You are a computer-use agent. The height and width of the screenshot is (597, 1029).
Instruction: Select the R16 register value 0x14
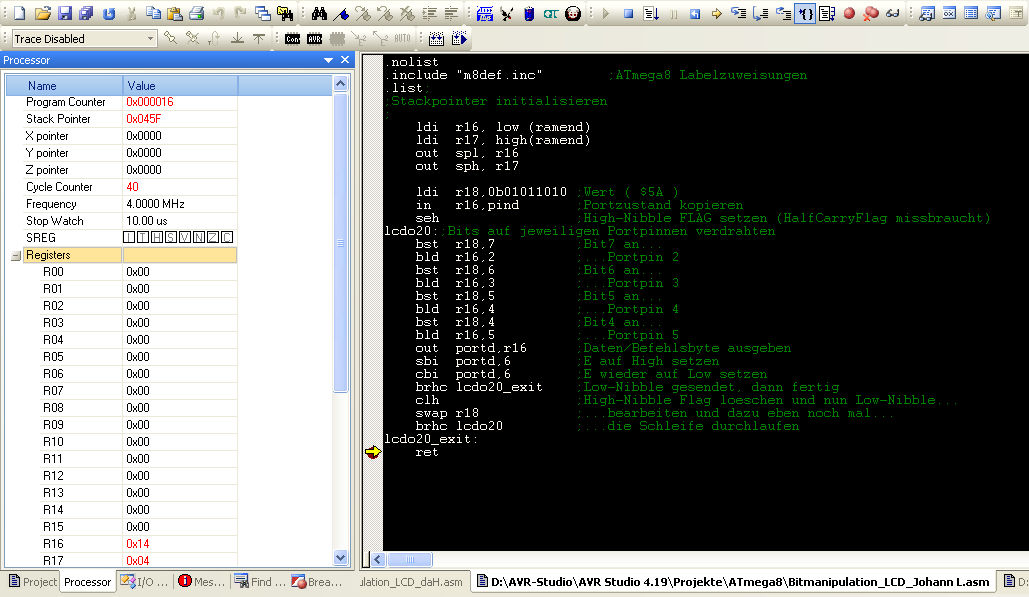point(138,544)
